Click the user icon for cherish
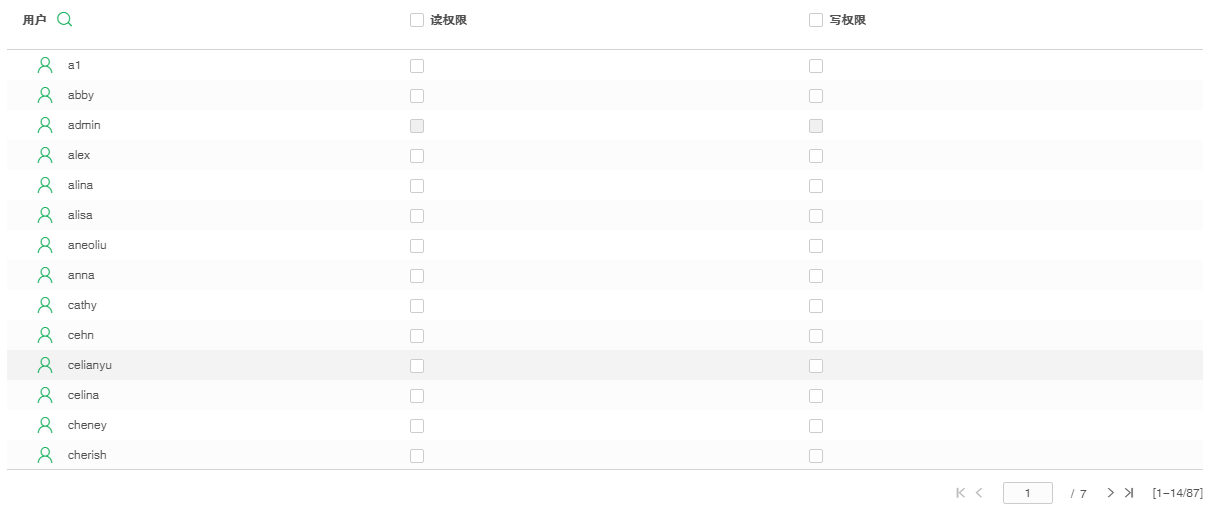Screen dimensions: 1217x520 (x=45, y=455)
